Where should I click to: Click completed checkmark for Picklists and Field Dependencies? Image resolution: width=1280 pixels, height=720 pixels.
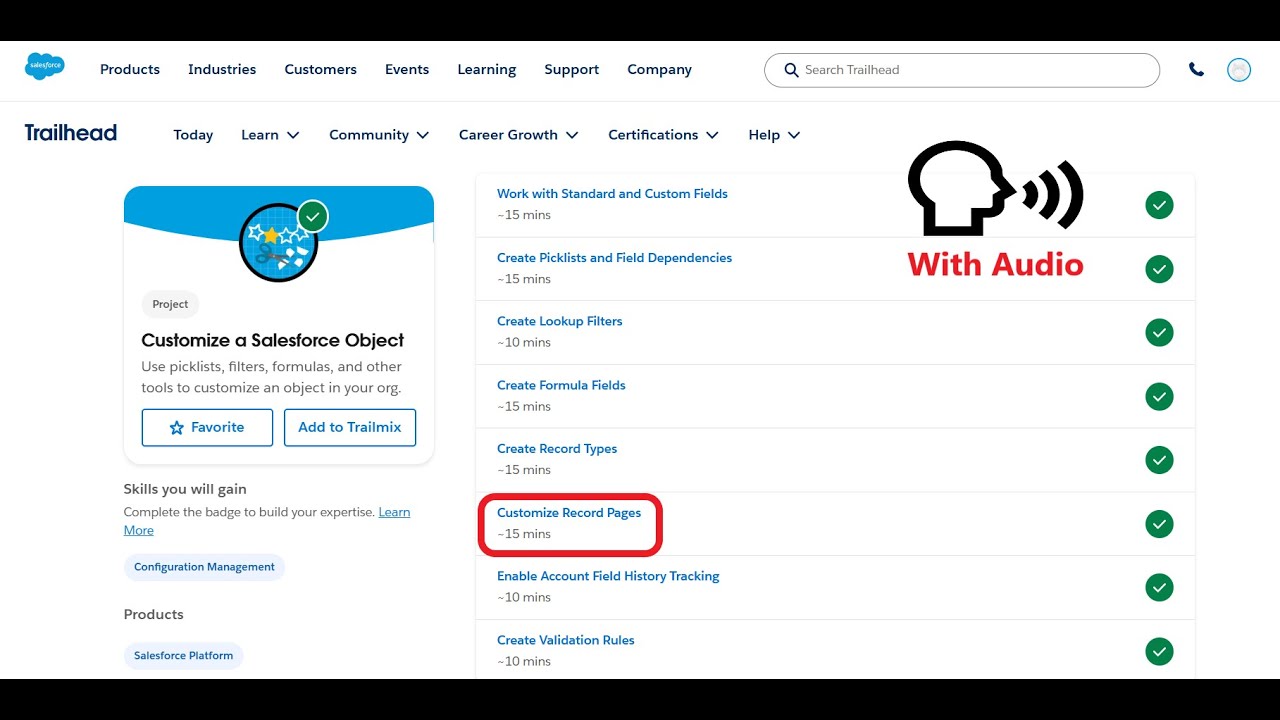1159,269
